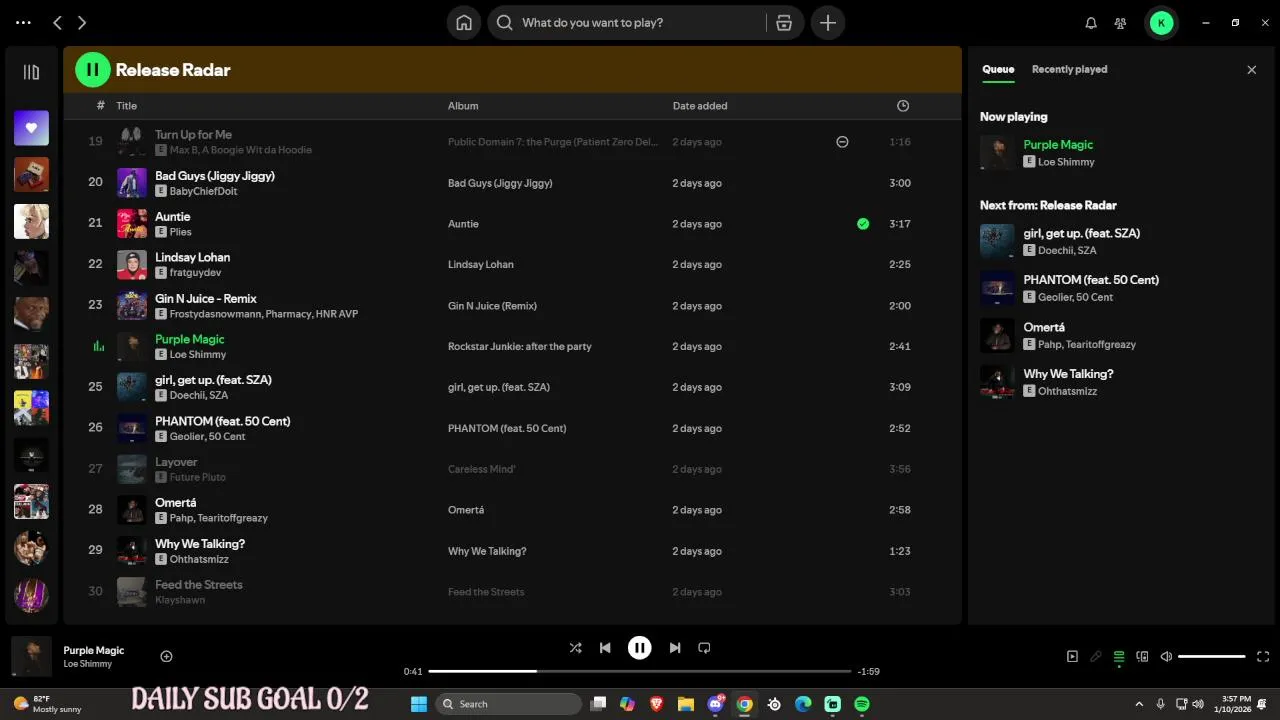Sort by the Album column header
1280x720 pixels.
[x=463, y=106]
